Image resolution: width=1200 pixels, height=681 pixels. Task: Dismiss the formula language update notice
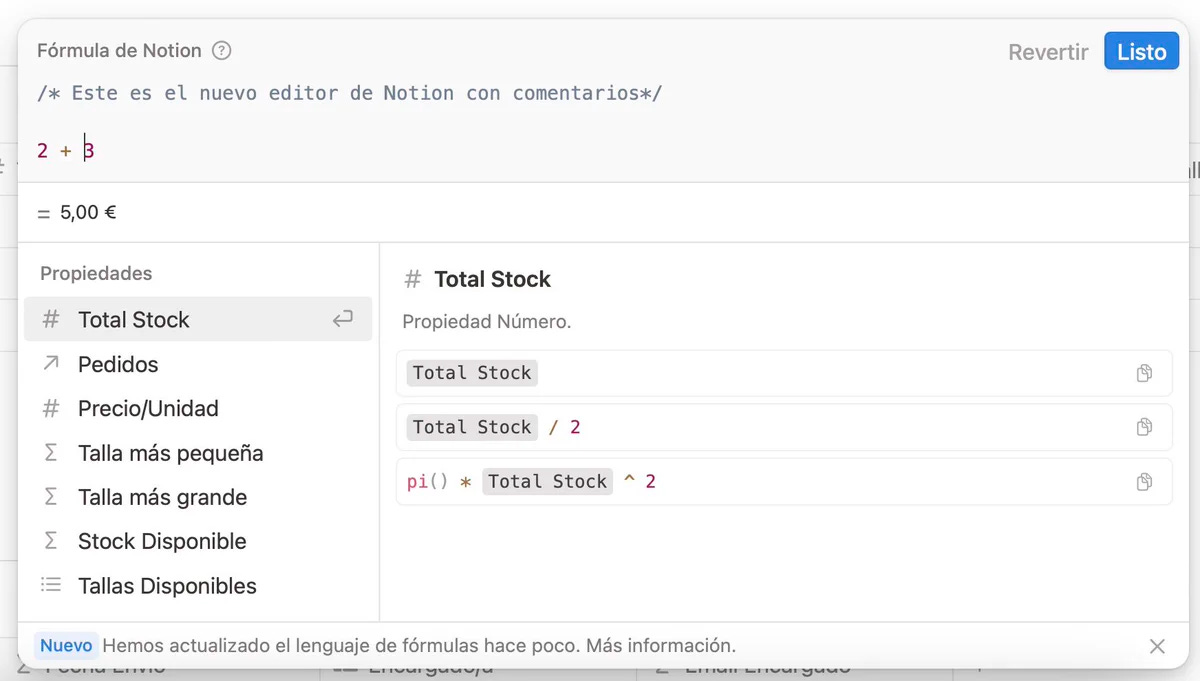(x=1157, y=646)
